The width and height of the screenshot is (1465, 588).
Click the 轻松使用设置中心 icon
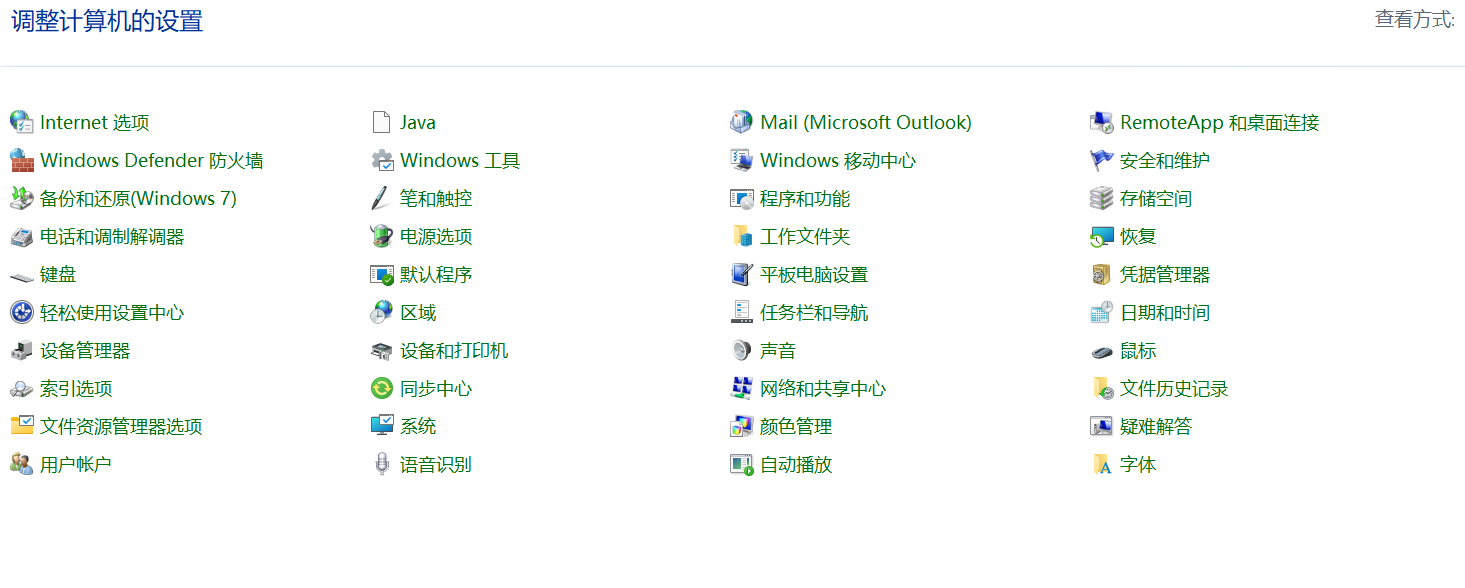click(22, 312)
